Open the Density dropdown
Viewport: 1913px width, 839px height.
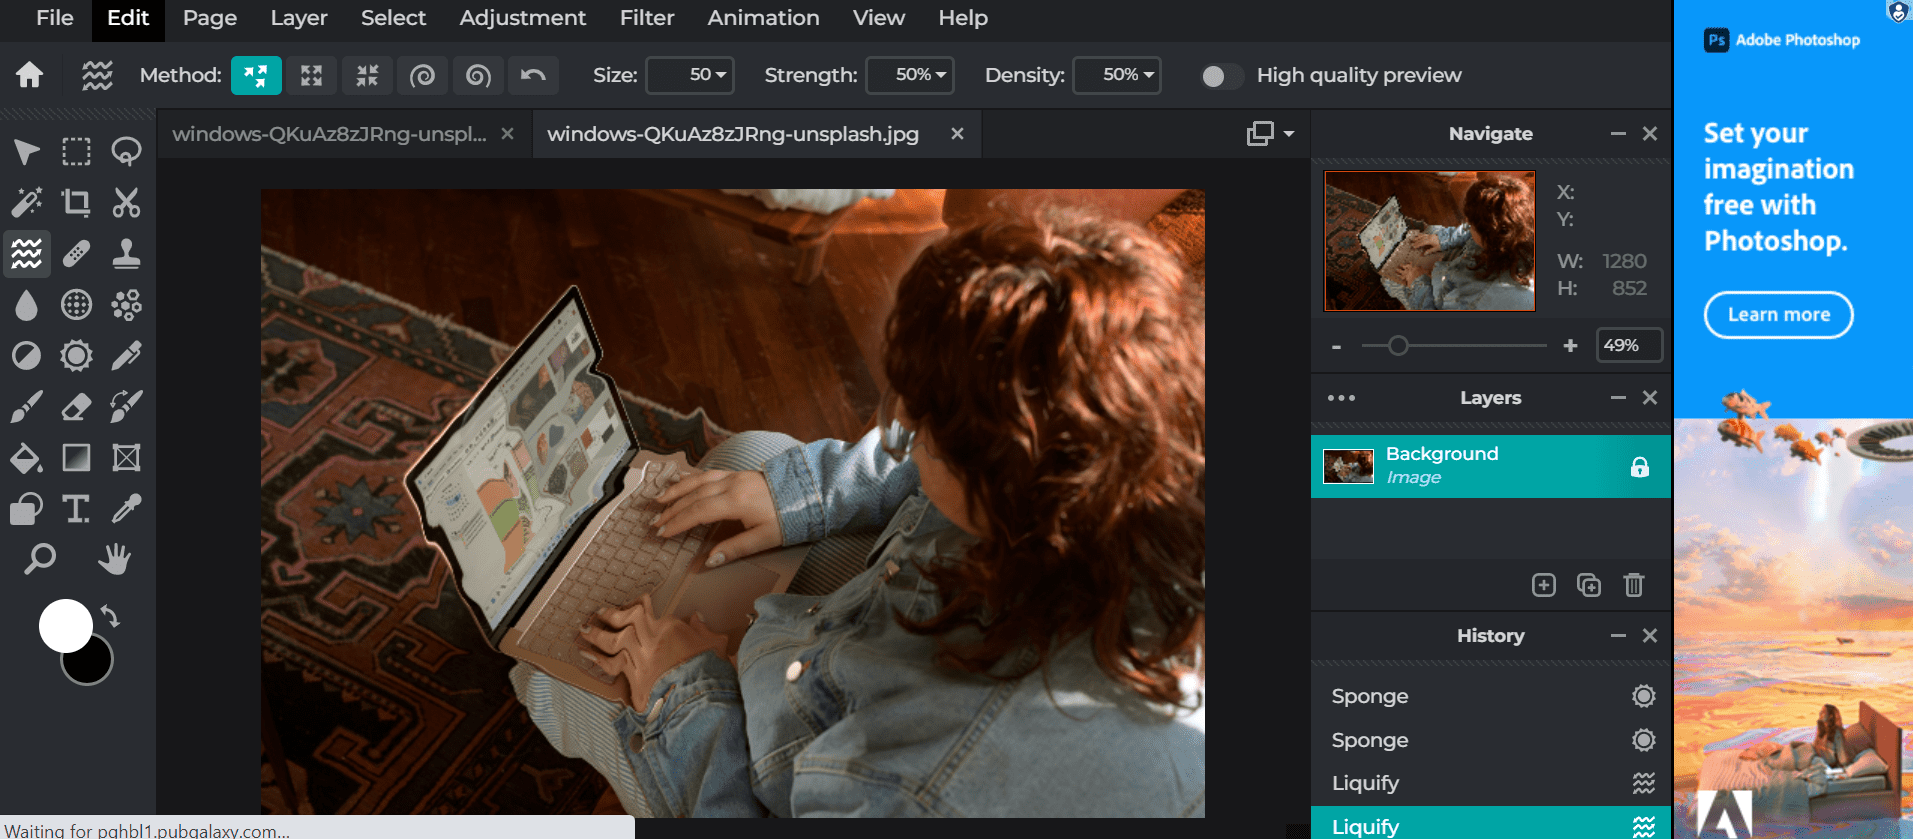click(1117, 75)
